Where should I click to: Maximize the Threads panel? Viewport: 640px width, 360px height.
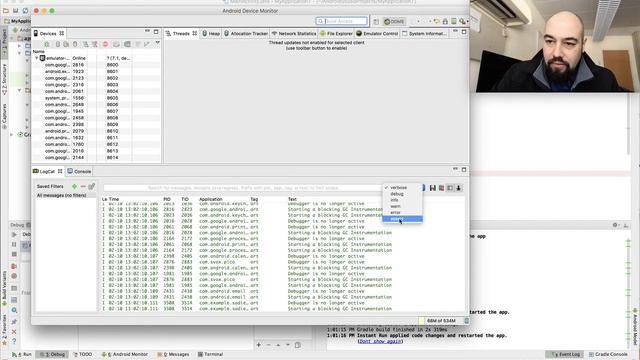point(464,31)
